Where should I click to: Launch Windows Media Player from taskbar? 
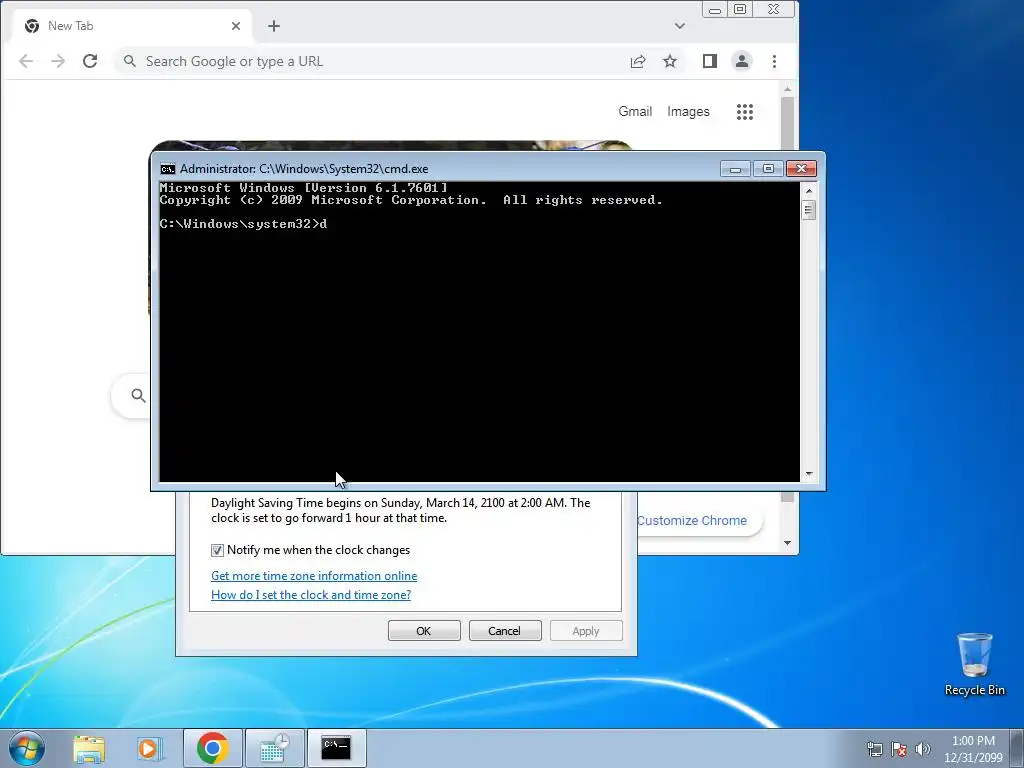149,748
